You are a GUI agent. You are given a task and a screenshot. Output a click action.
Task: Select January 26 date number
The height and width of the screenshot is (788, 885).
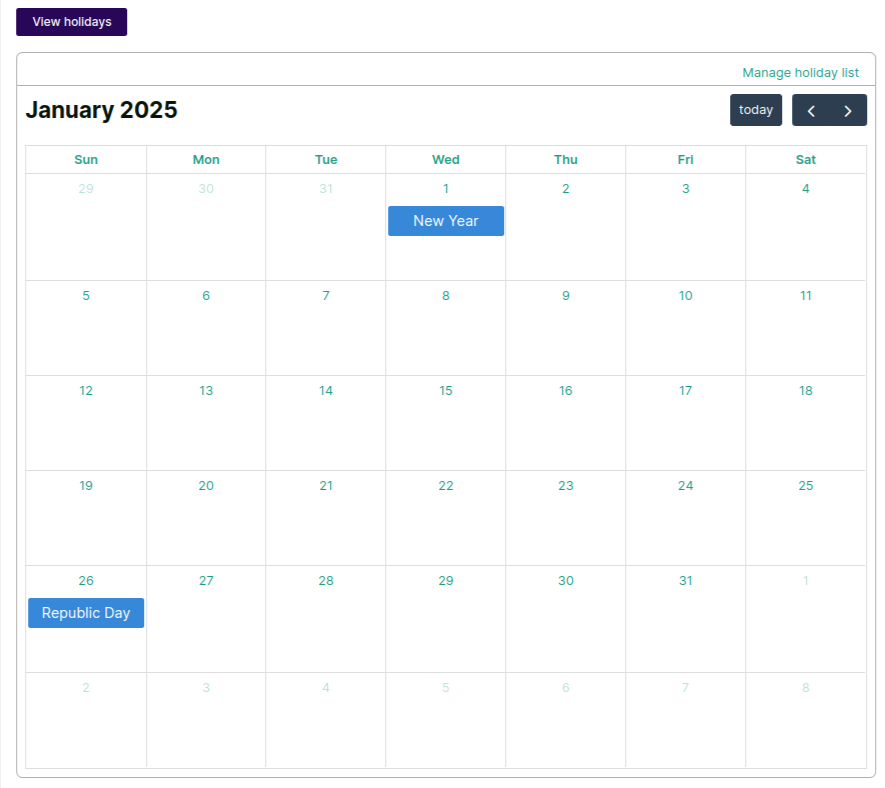coord(86,581)
